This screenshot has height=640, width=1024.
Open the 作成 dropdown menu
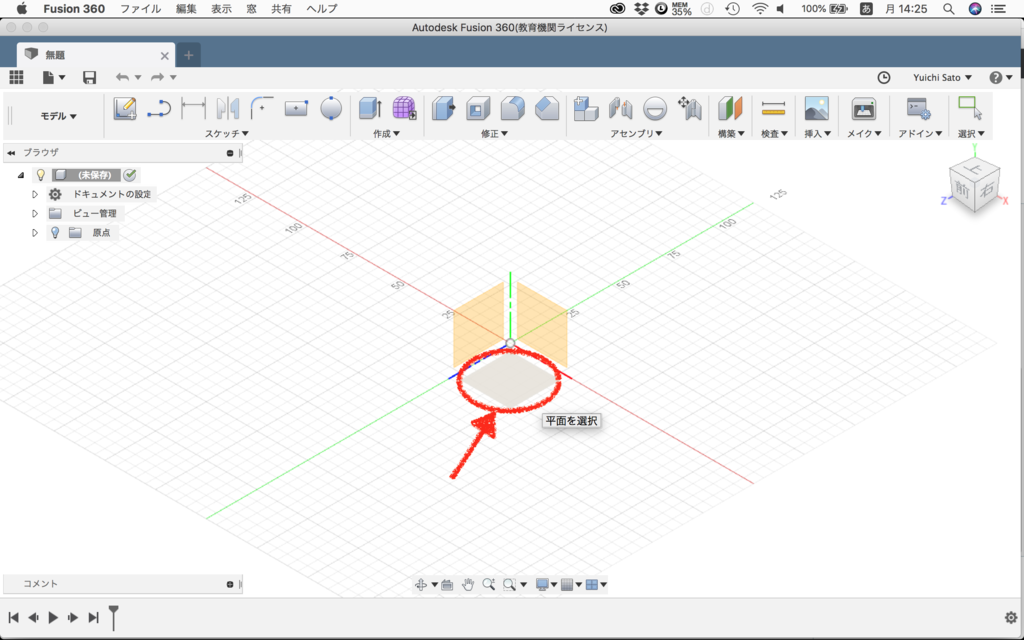tap(387, 133)
